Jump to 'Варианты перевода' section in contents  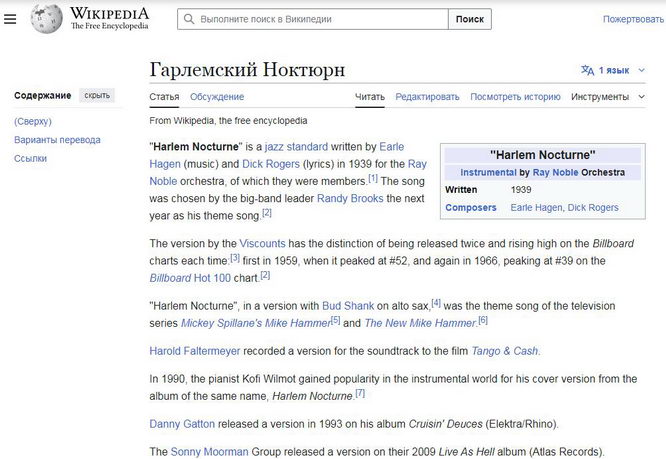tap(57, 140)
